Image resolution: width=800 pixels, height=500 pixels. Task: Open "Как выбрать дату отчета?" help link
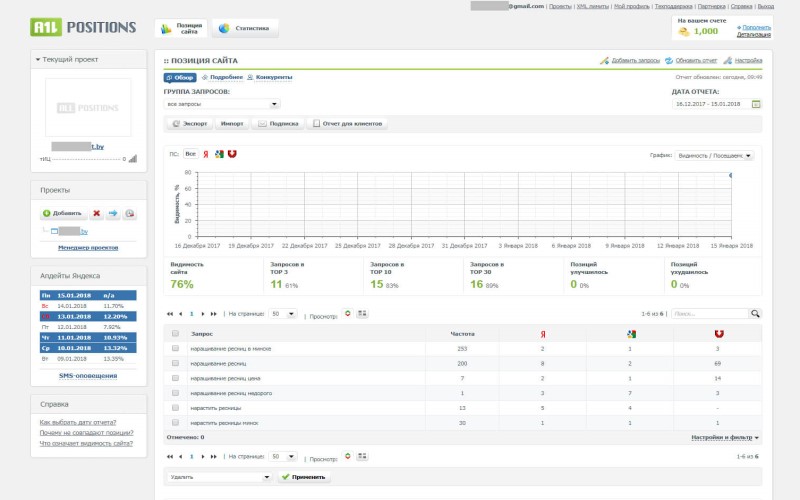pos(78,422)
